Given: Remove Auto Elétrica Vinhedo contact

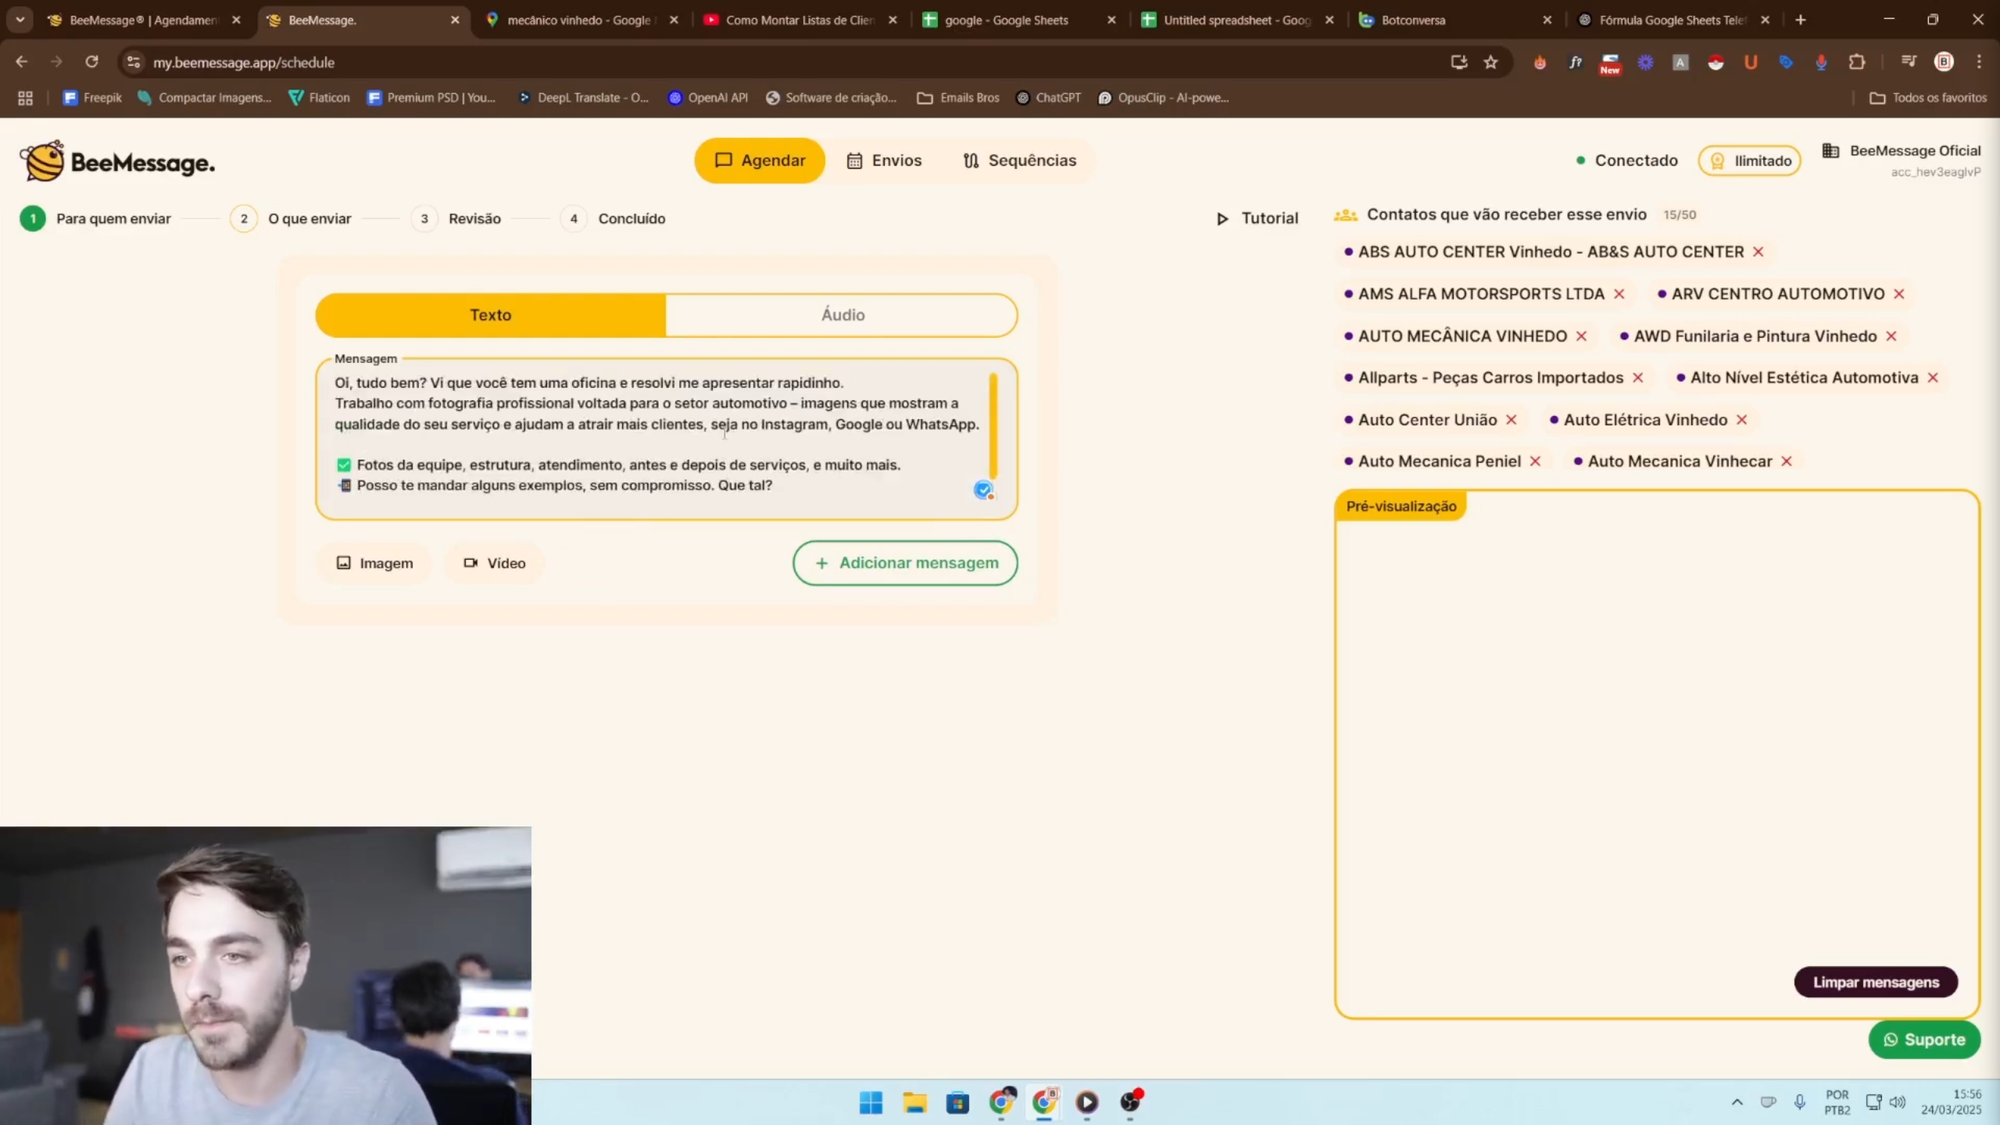Looking at the screenshot, I should pyautogui.click(x=1742, y=420).
